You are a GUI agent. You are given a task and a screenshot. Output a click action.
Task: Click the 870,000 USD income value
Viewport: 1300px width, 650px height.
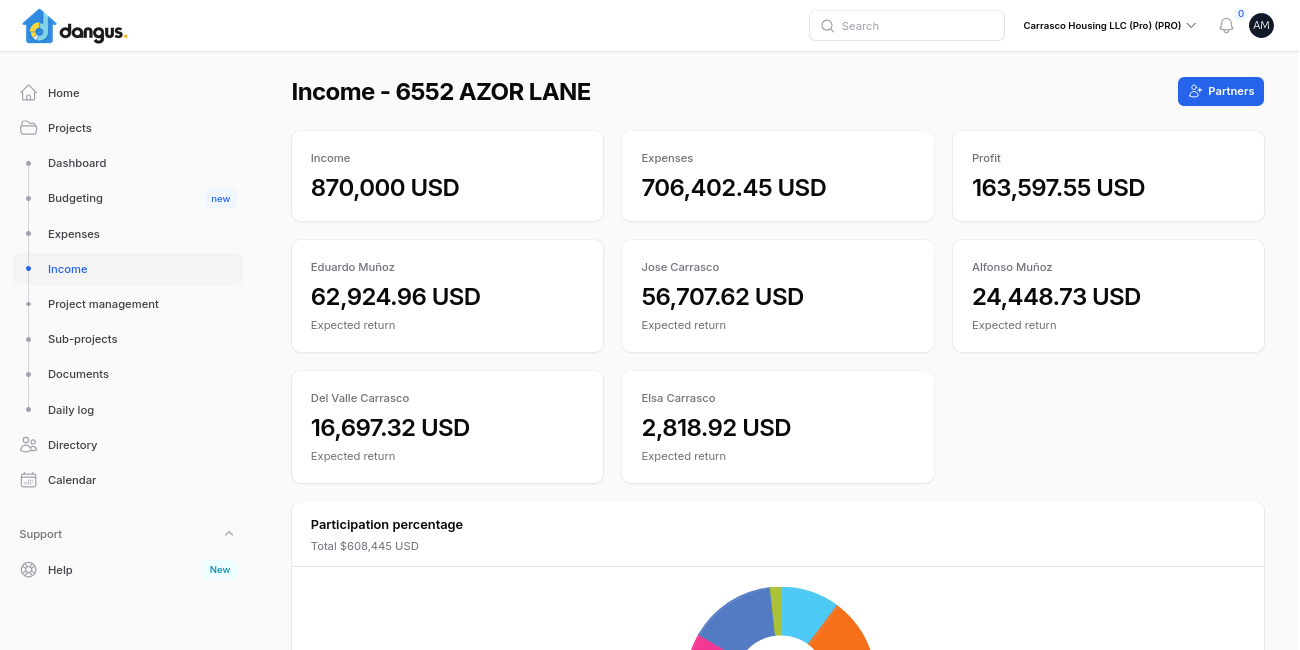point(385,188)
